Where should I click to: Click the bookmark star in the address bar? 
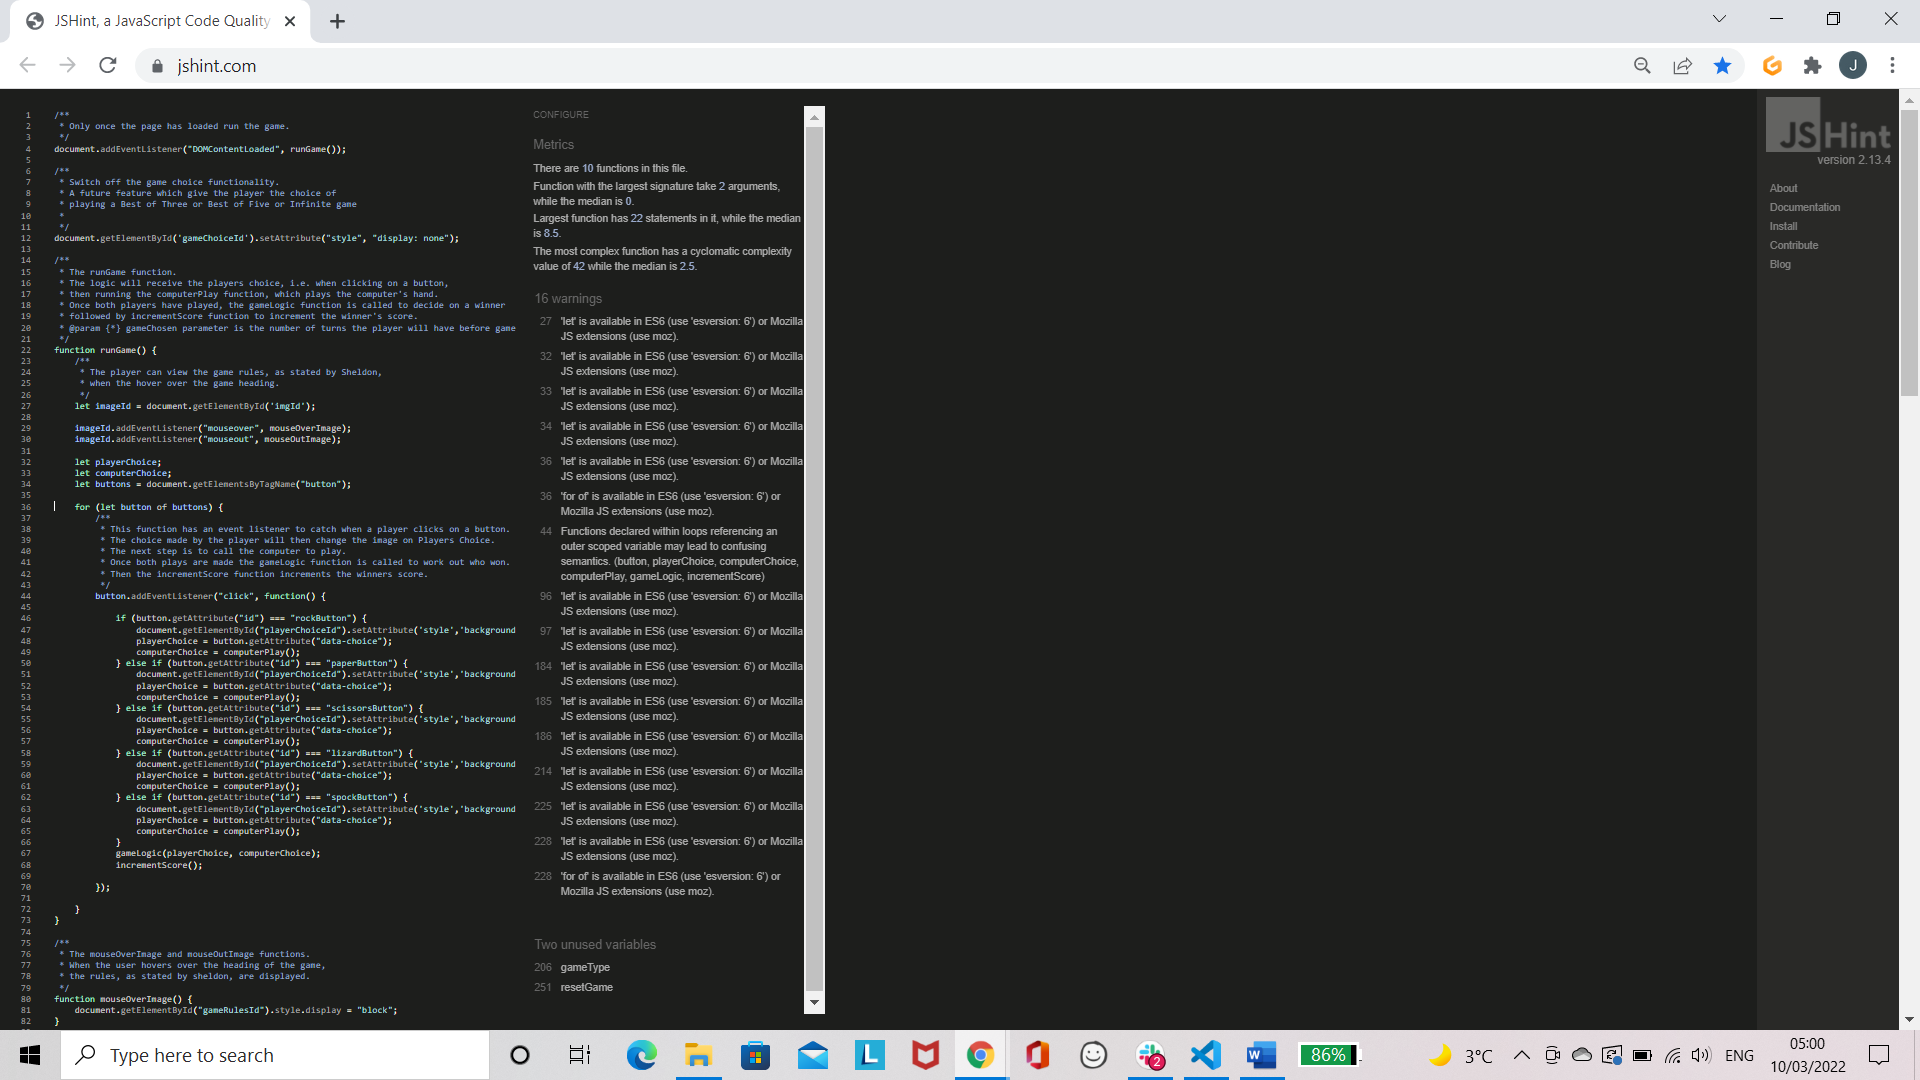(x=1722, y=65)
